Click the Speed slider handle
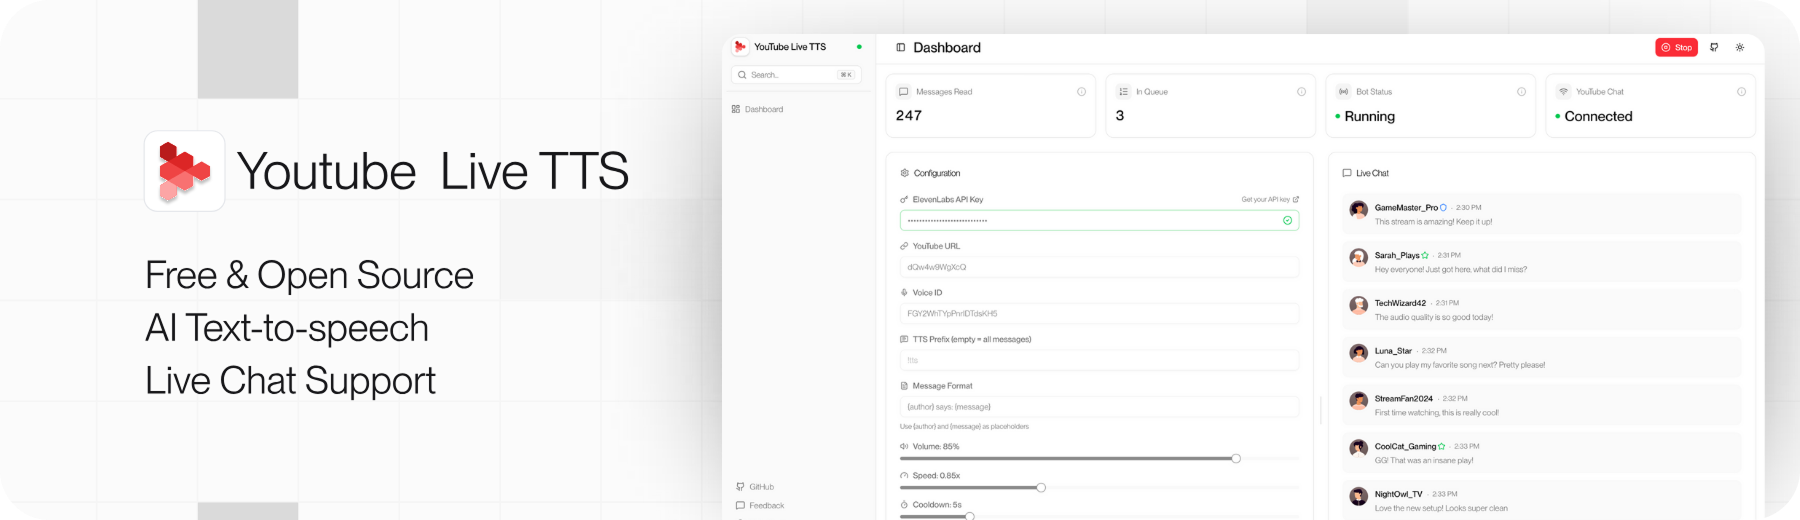1800x520 pixels. click(x=1041, y=488)
